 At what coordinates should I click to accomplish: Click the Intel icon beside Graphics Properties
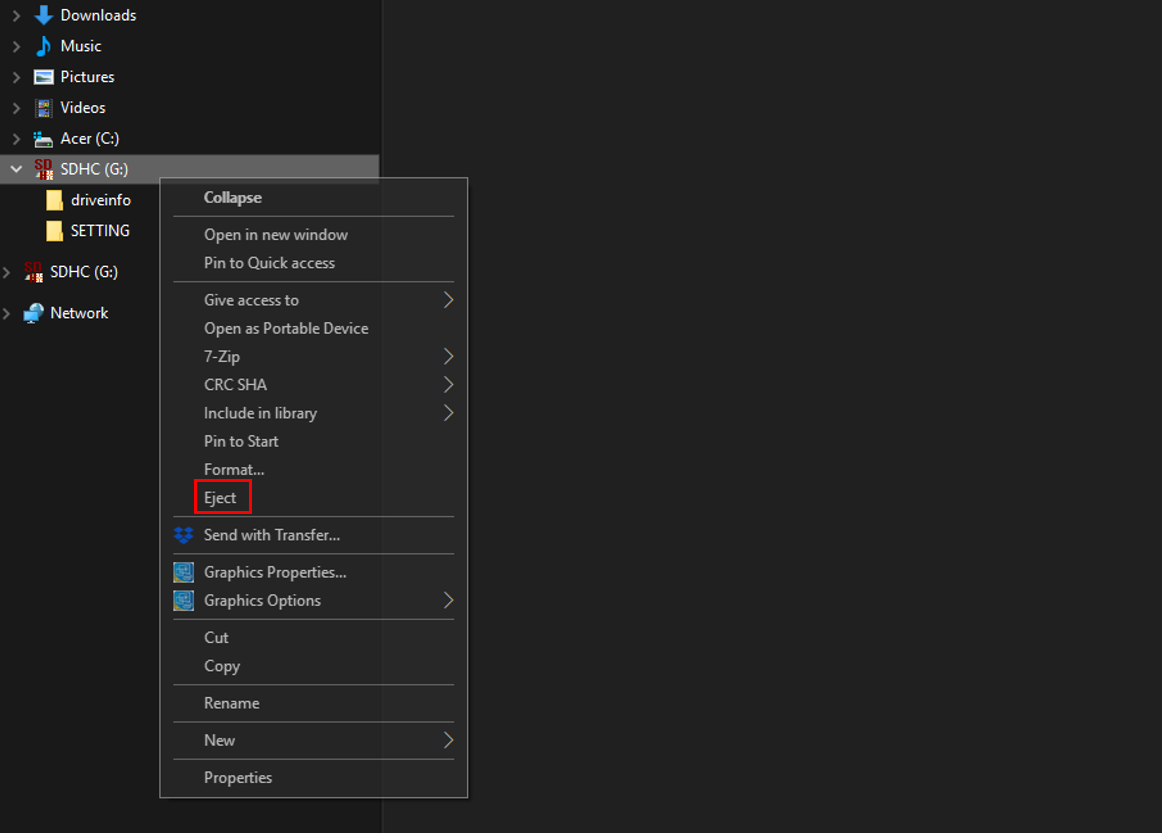pos(183,572)
